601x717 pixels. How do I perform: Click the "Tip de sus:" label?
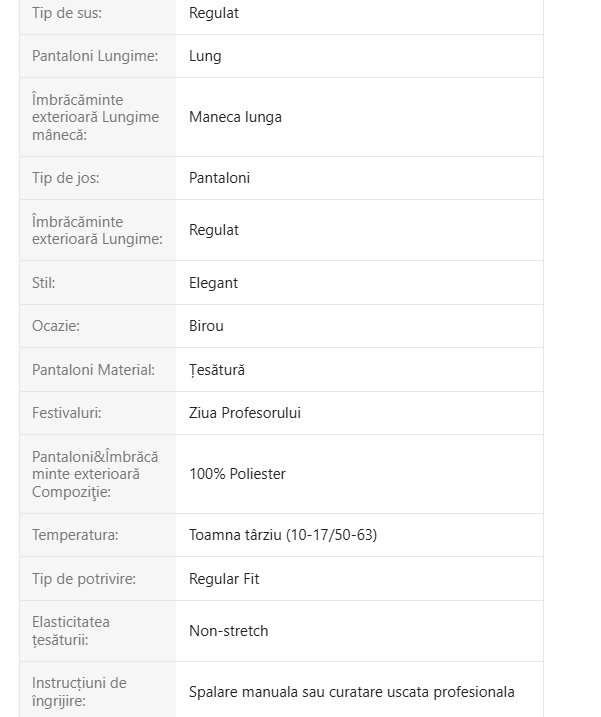click(66, 13)
